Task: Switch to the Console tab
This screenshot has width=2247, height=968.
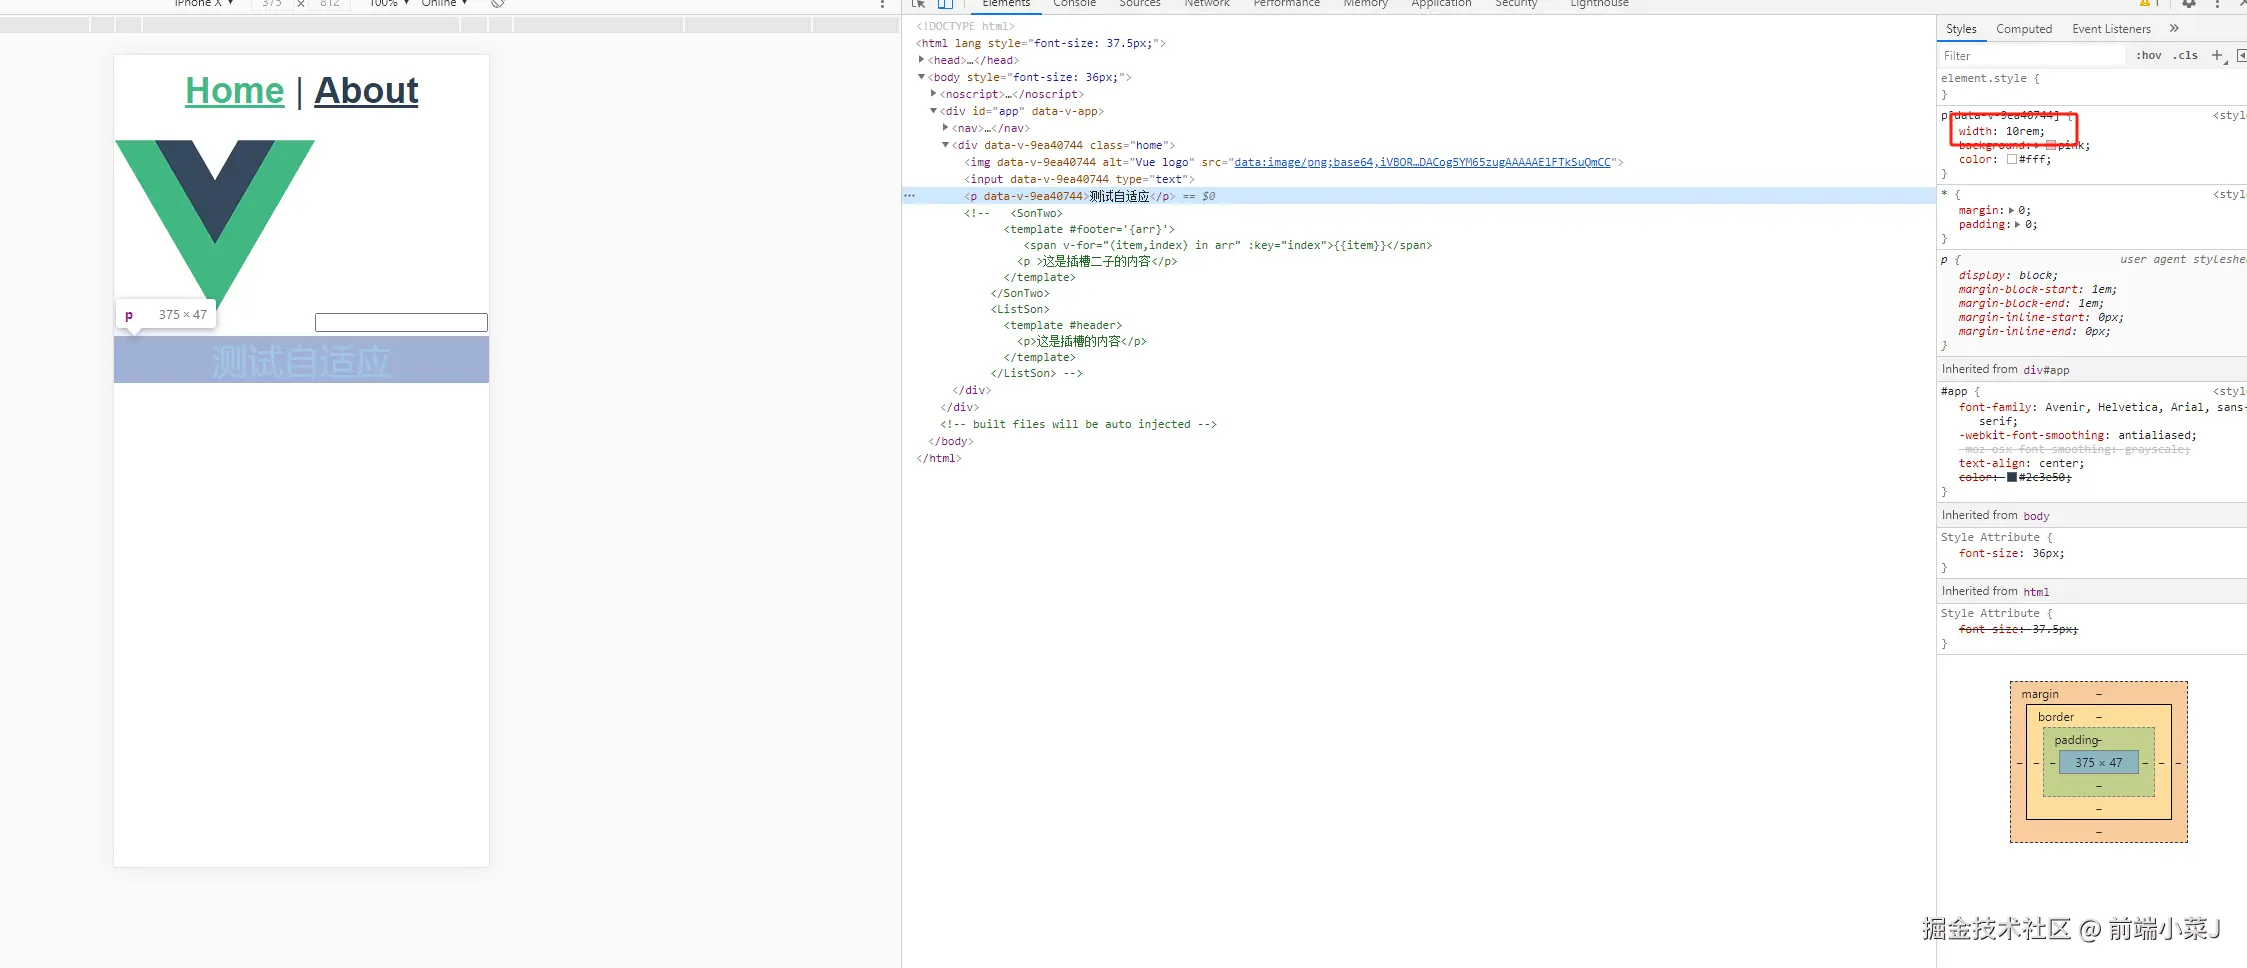Action: tap(1074, 4)
